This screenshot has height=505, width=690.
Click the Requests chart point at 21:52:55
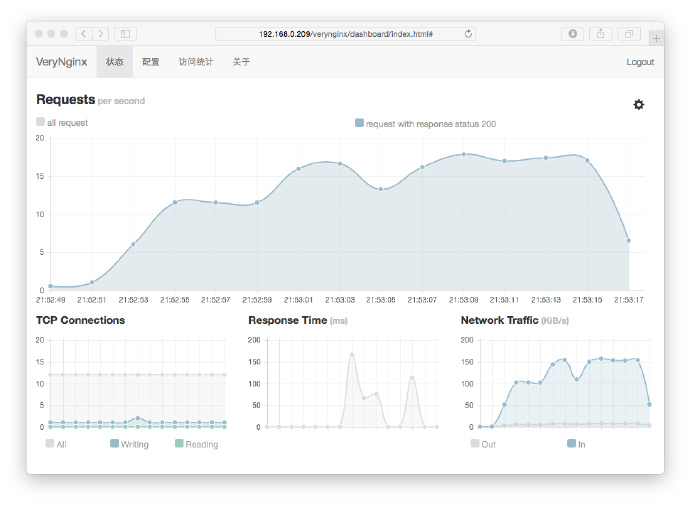point(175,202)
